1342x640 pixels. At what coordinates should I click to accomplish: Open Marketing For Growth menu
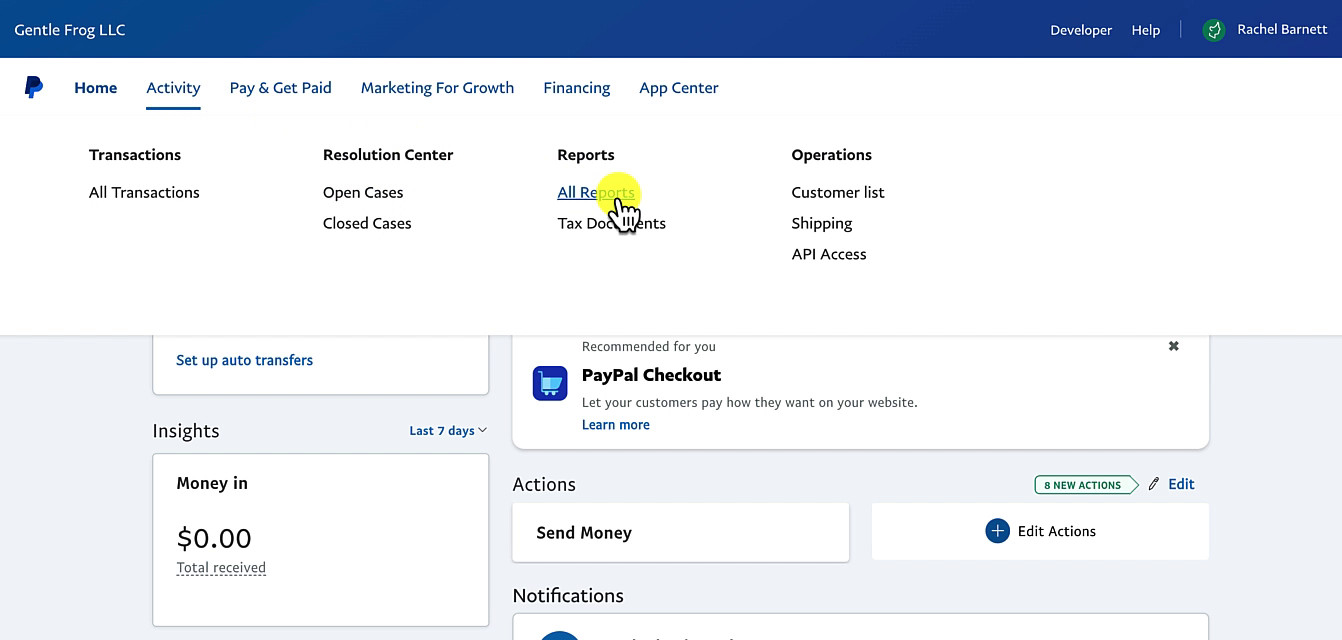(437, 88)
